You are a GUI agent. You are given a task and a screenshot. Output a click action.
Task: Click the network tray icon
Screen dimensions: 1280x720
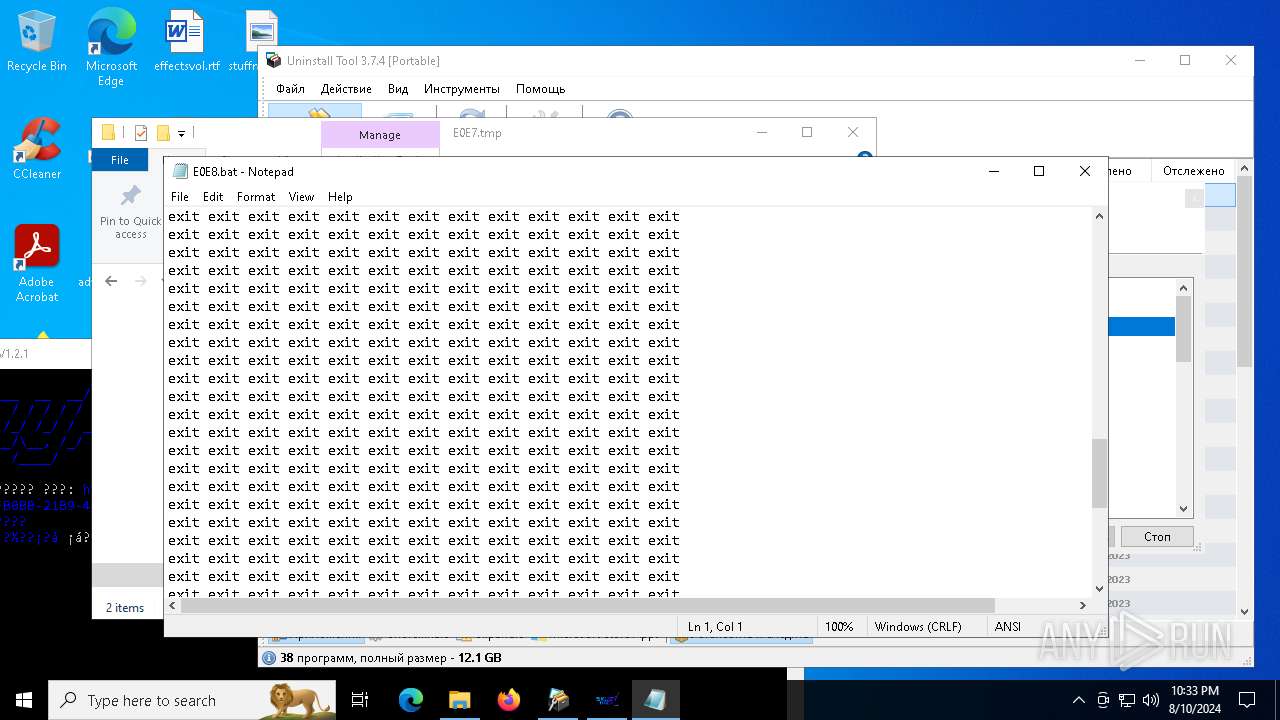[x=1127, y=700]
